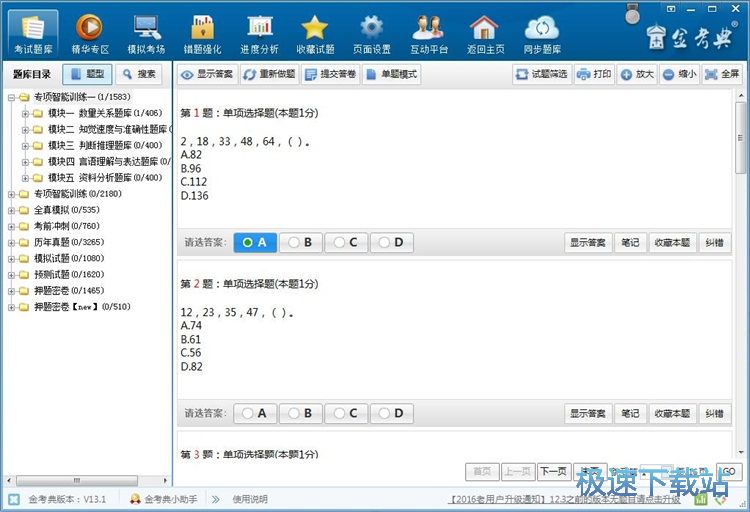Click the status bar logo icon at bottom-left

[14, 499]
